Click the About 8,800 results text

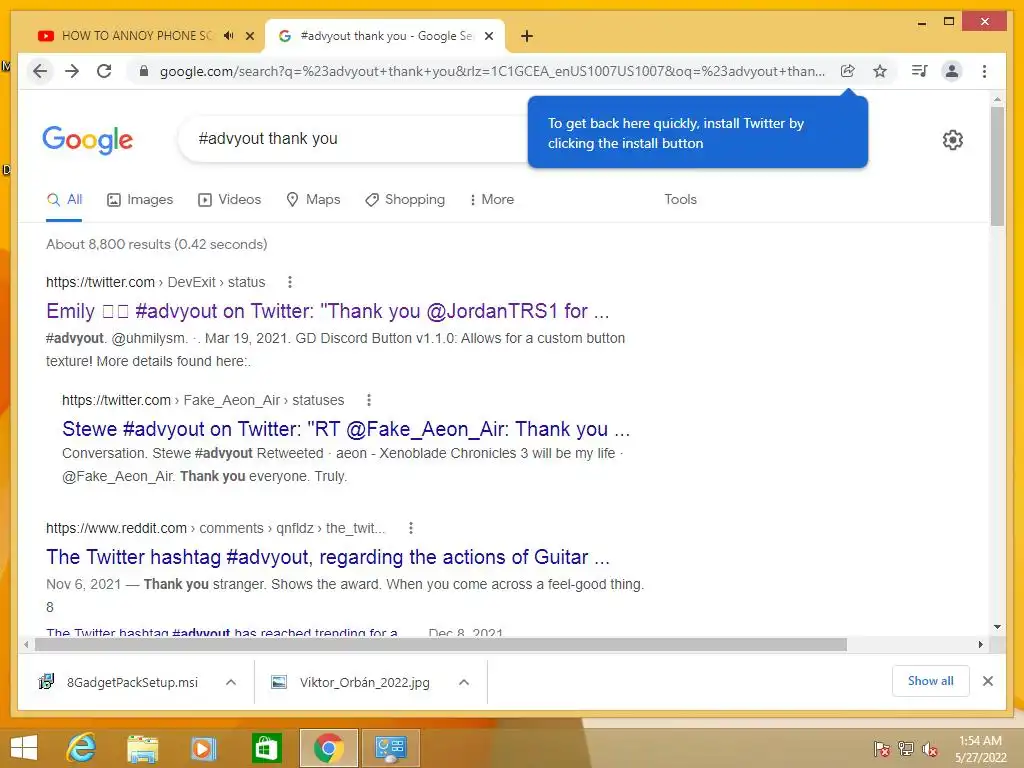tap(156, 244)
